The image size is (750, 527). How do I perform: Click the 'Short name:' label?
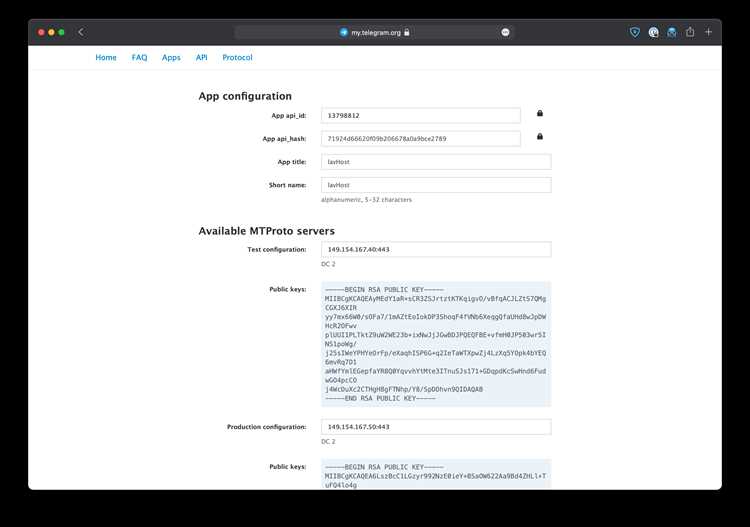coord(287,185)
